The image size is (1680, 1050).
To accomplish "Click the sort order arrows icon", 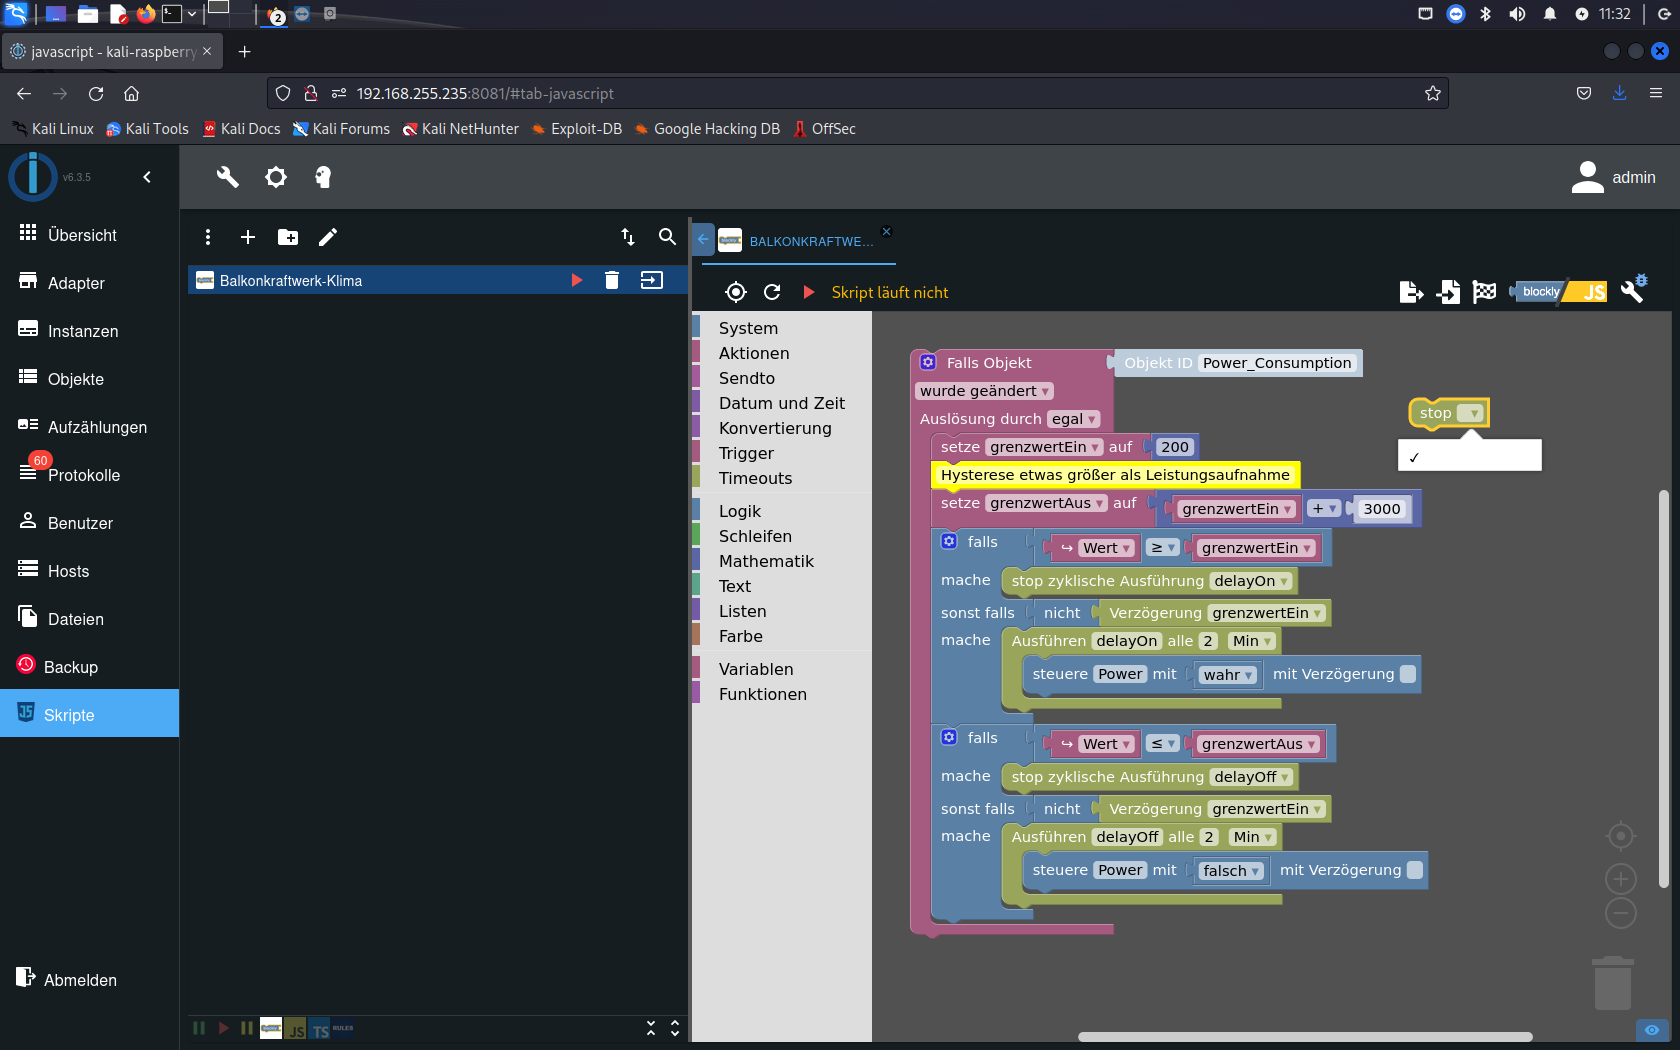I will (x=628, y=237).
